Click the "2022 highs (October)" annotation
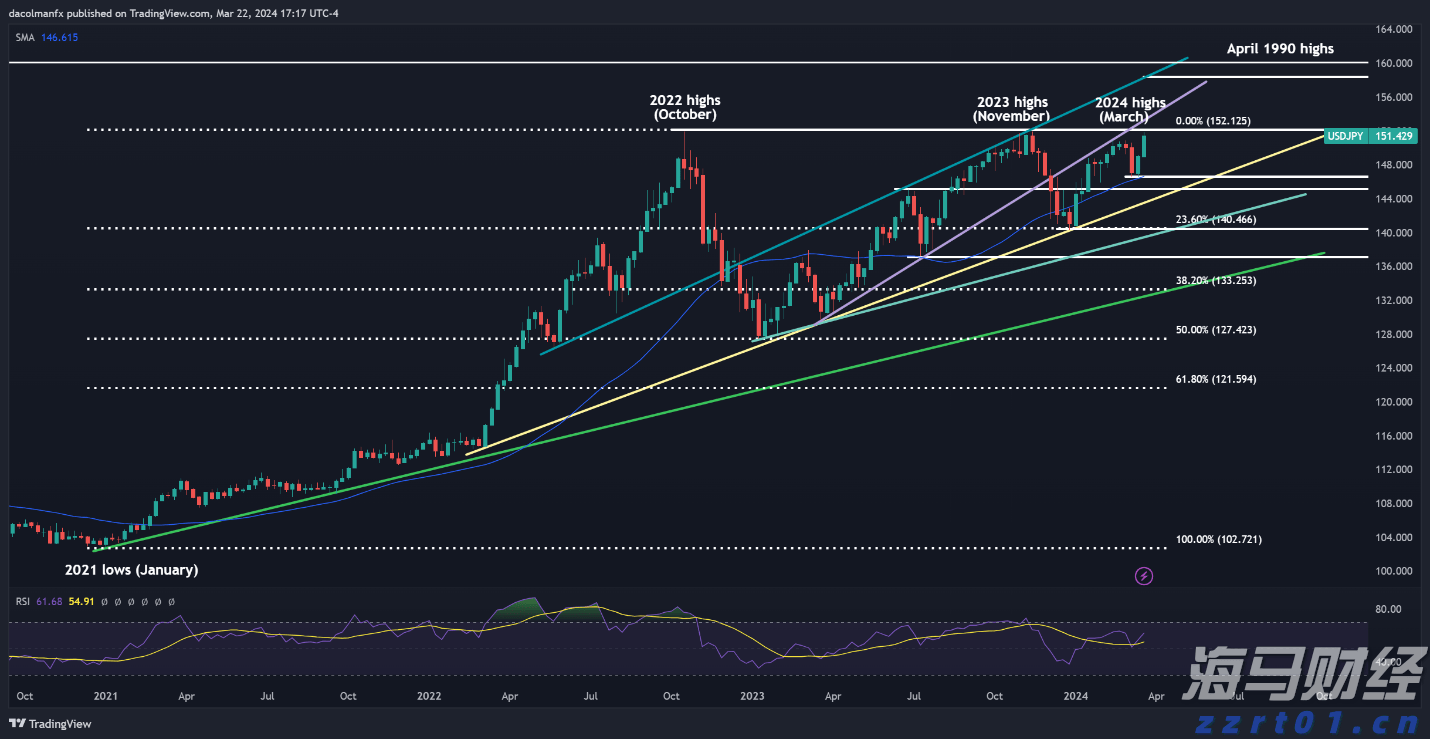This screenshot has height=739, width=1430. coord(684,107)
